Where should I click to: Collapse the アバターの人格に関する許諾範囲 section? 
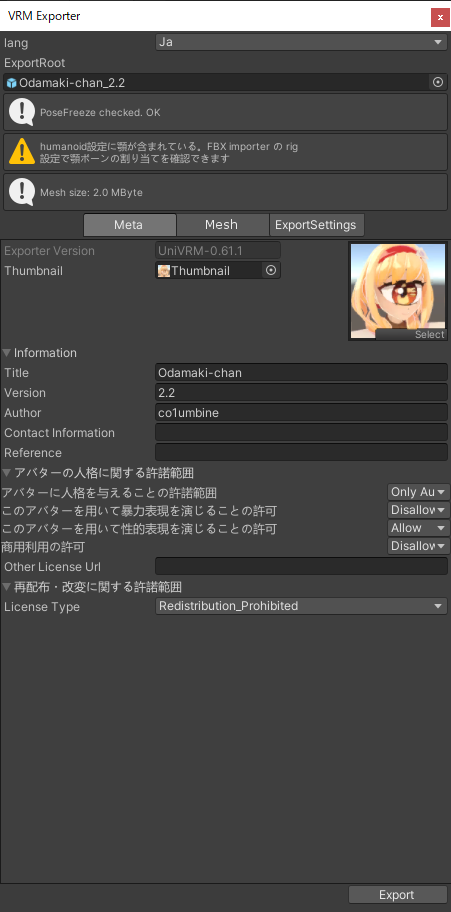tap(7, 472)
